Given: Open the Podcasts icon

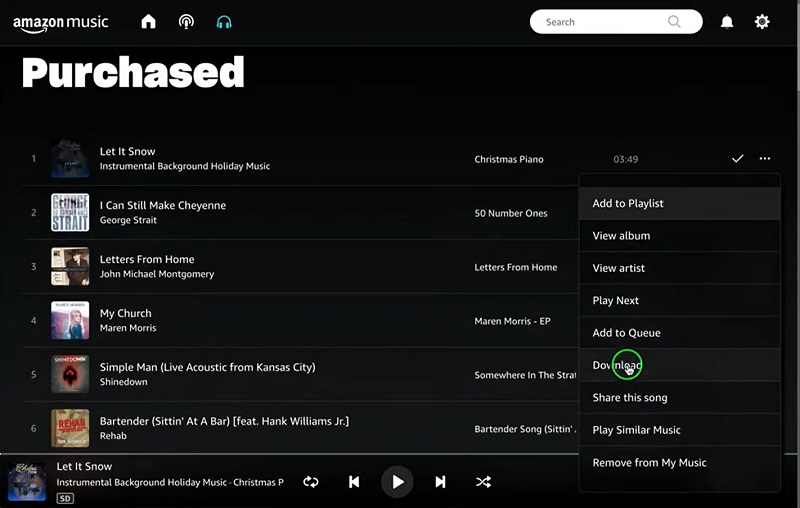Looking at the screenshot, I should (186, 22).
